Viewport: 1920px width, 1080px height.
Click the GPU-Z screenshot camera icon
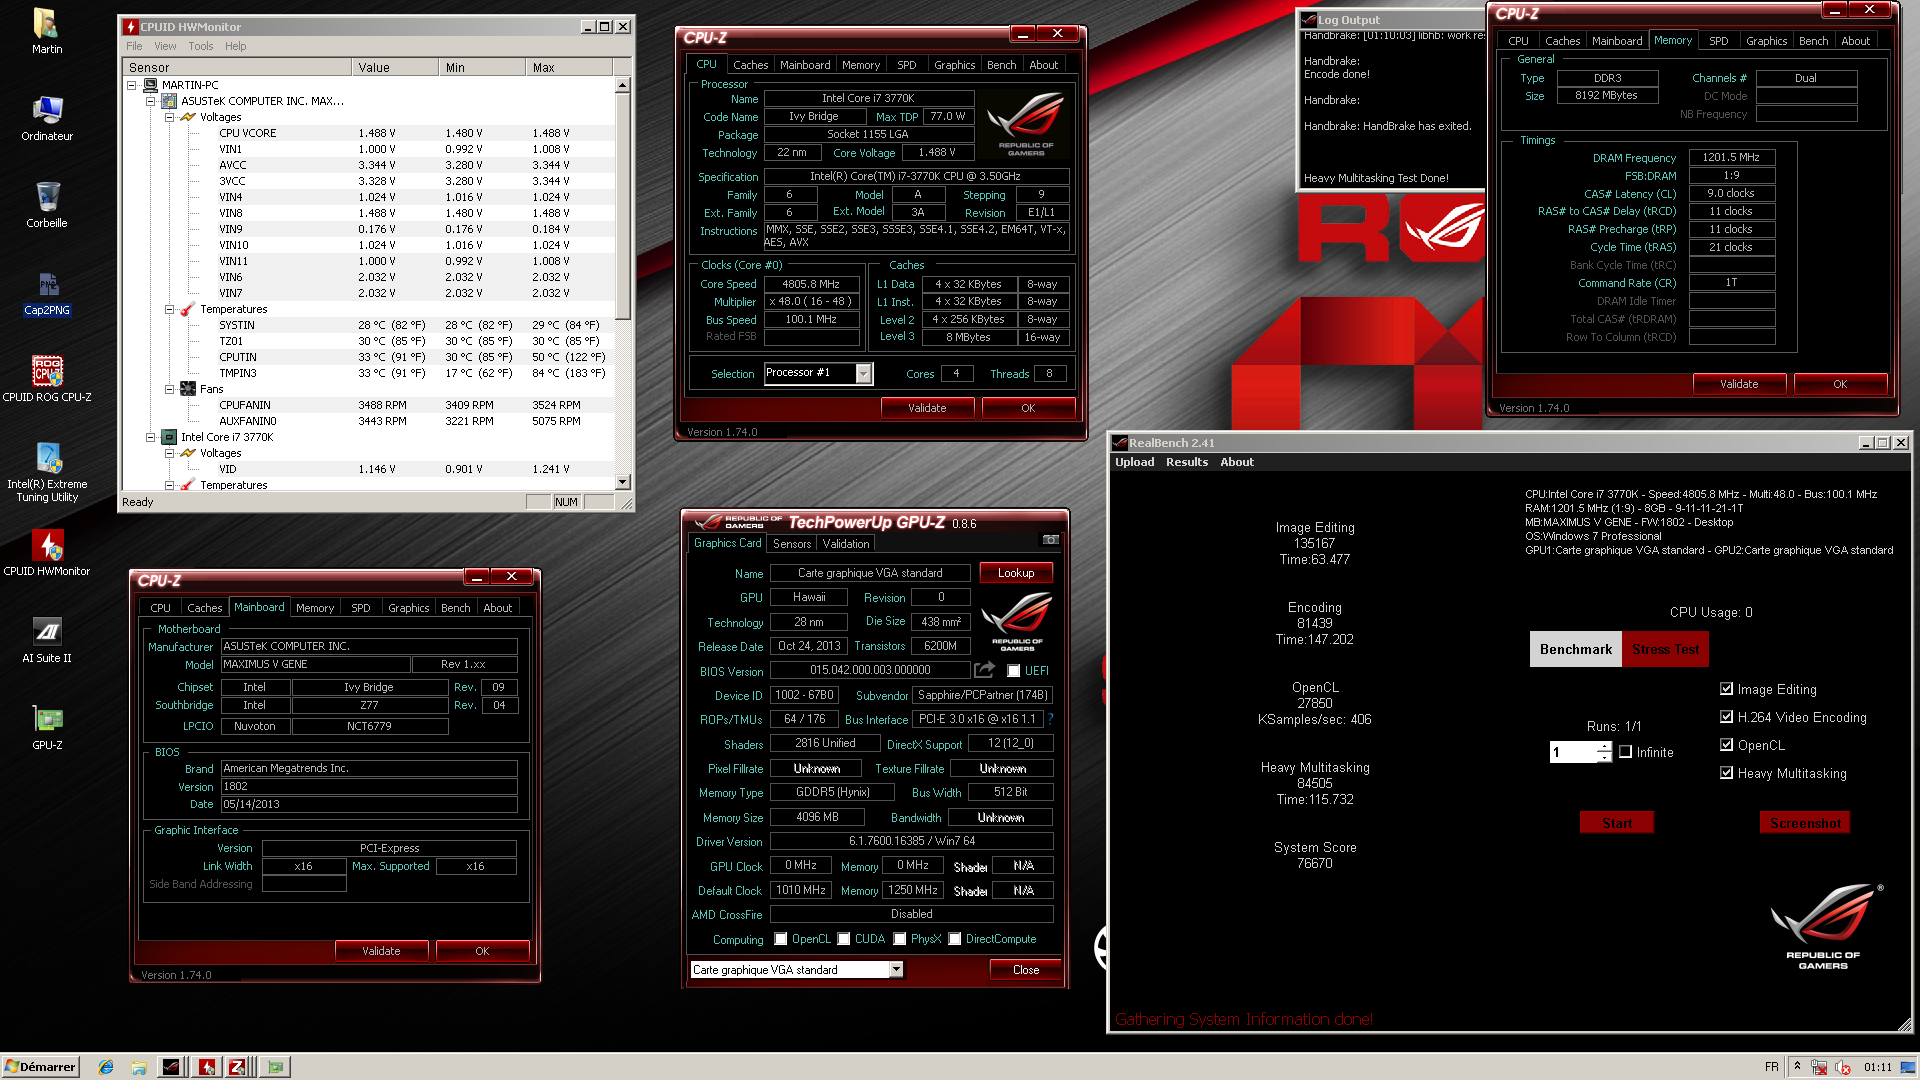coord(1050,539)
